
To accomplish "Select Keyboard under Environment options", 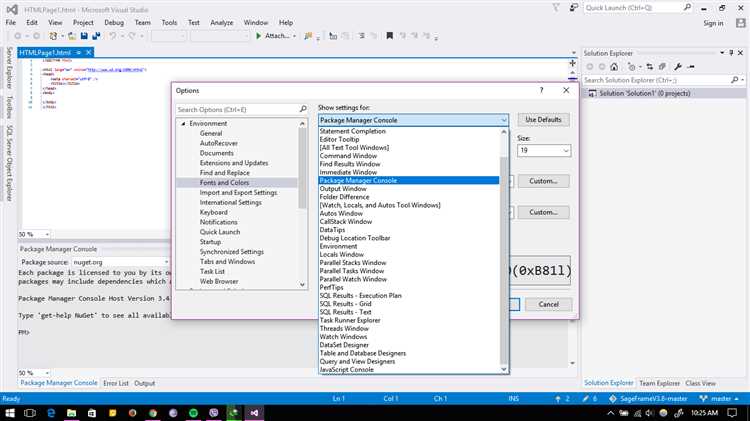I will click(x=213, y=212).
